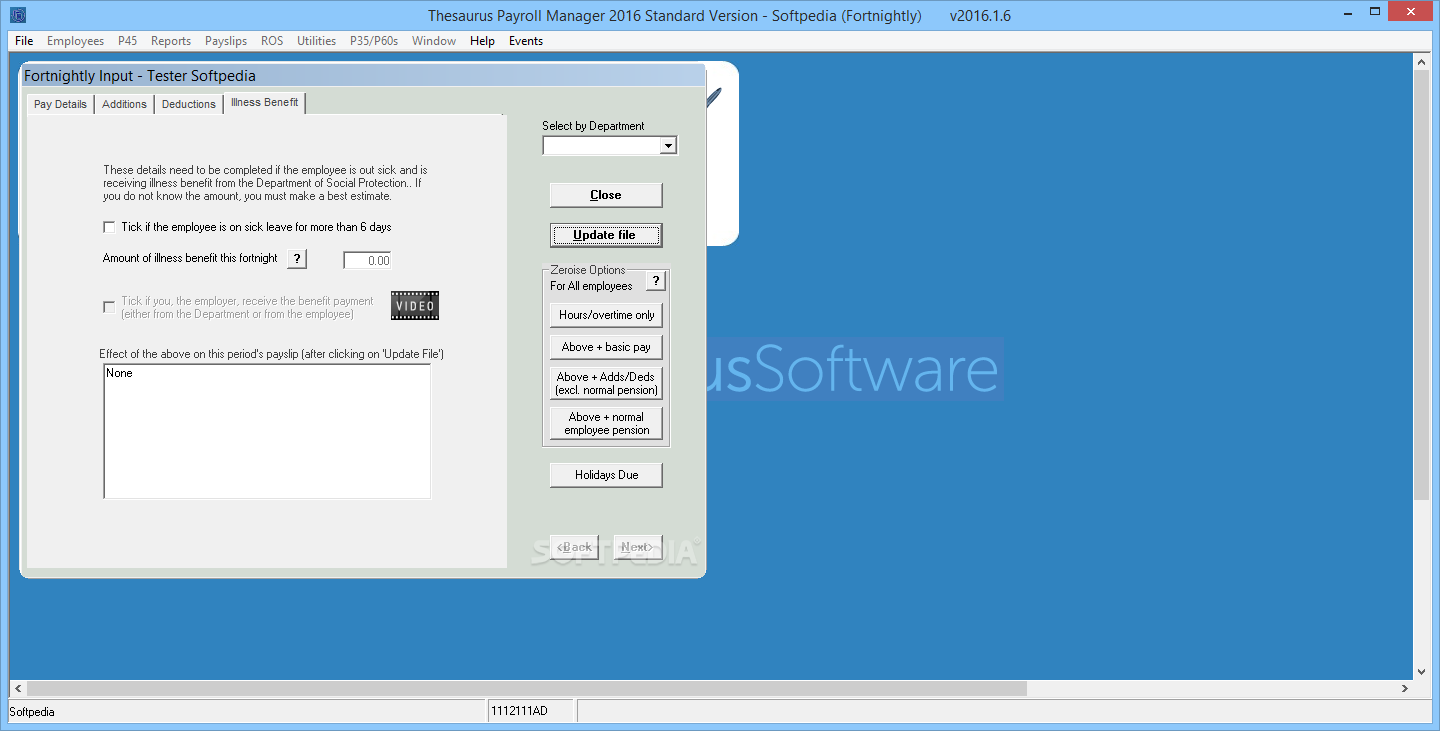Open the Help menu
1440x731 pixels.
coord(482,41)
